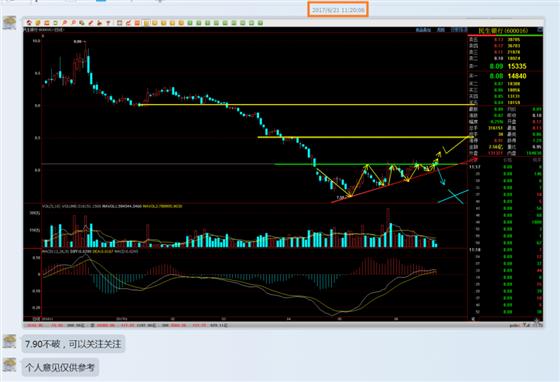Screen dimensions: 560x382
Task: Pick the red pencil drawing tool icon
Action: (x=90, y=23)
